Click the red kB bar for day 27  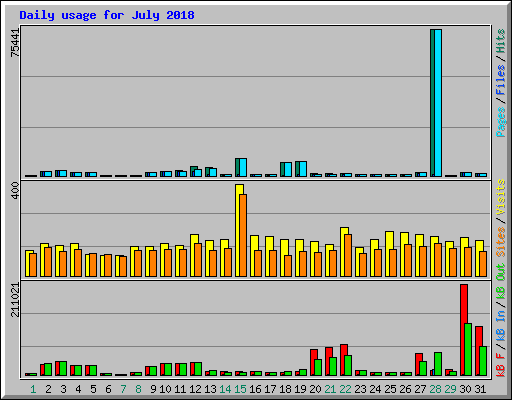point(419,365)
